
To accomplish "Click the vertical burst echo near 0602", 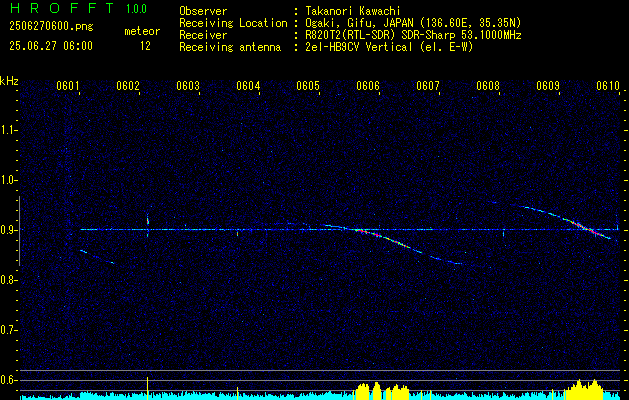I will tap(148, 225).
